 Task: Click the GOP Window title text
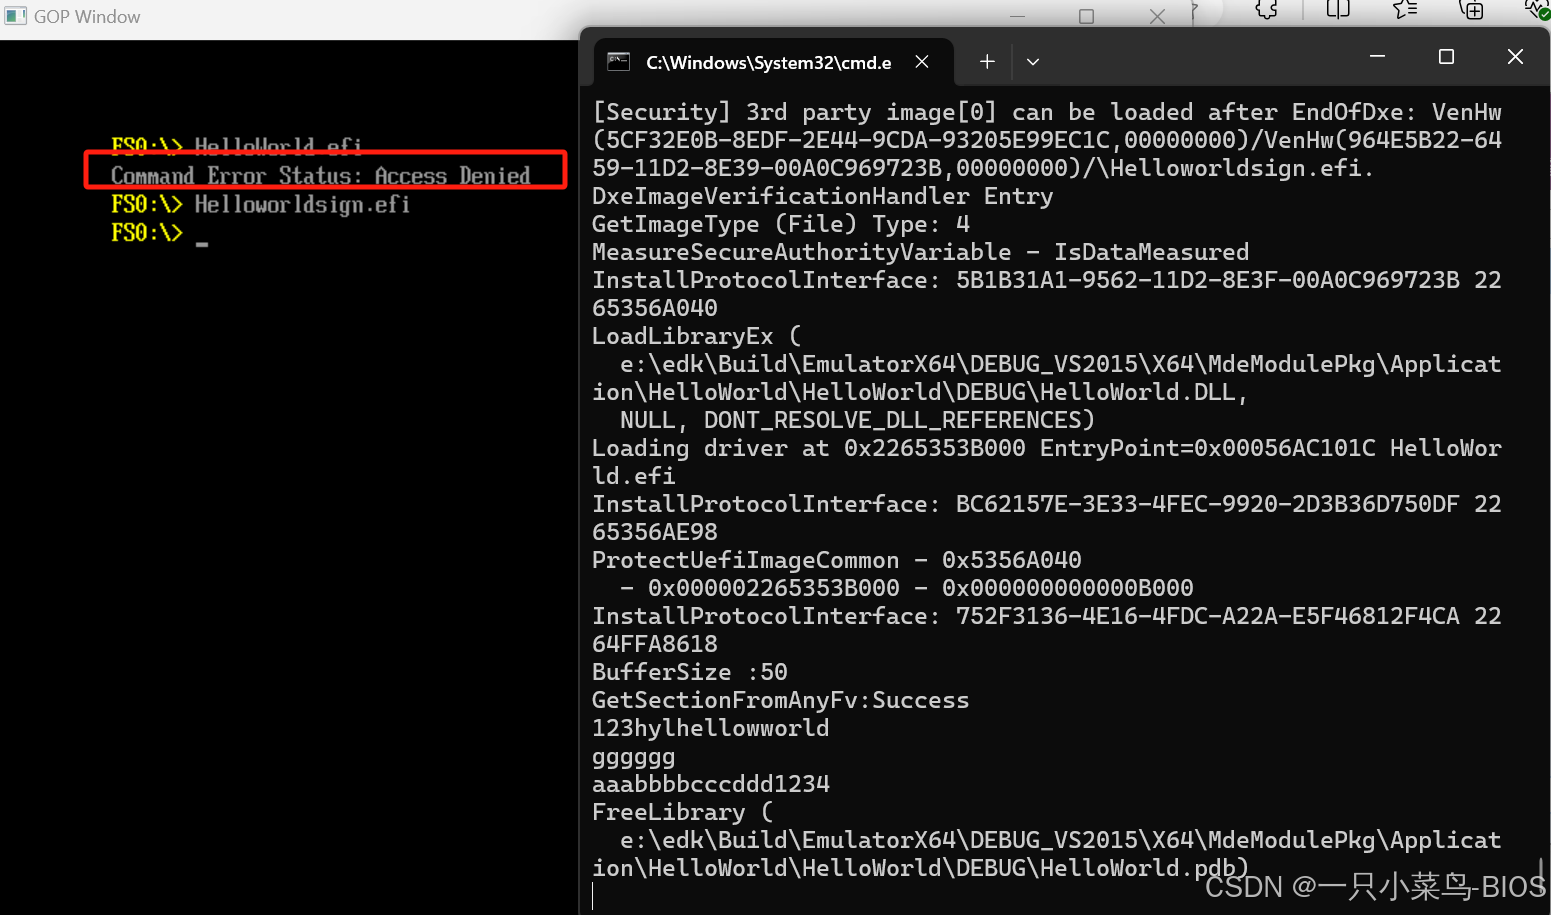point(87,17)
